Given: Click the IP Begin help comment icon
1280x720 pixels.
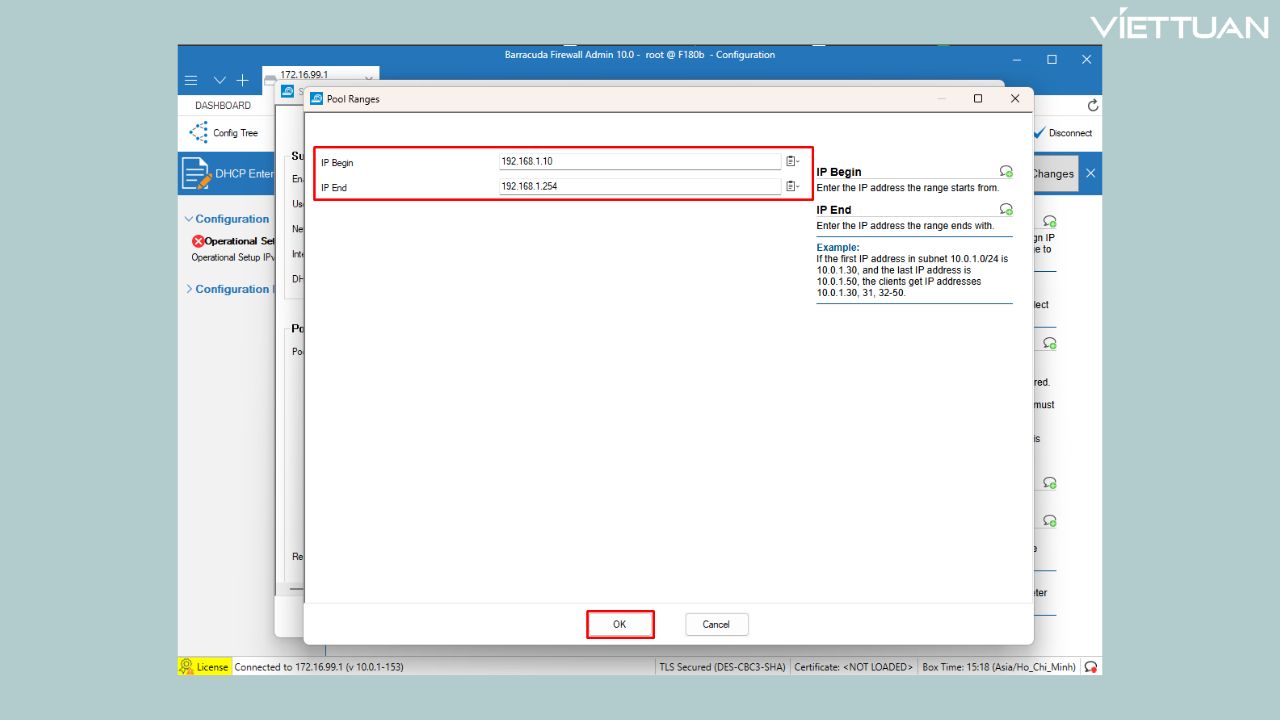Looking at the screenshot, I should (x=1005, y=171).
